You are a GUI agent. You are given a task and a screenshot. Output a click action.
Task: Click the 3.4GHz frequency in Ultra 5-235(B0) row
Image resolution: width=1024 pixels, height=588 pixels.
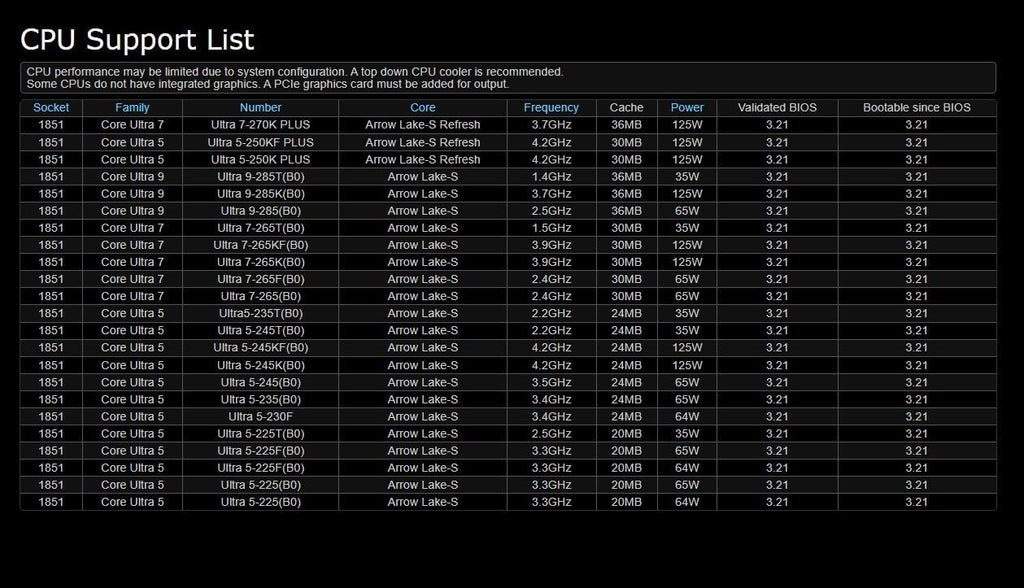click(551, 399)
